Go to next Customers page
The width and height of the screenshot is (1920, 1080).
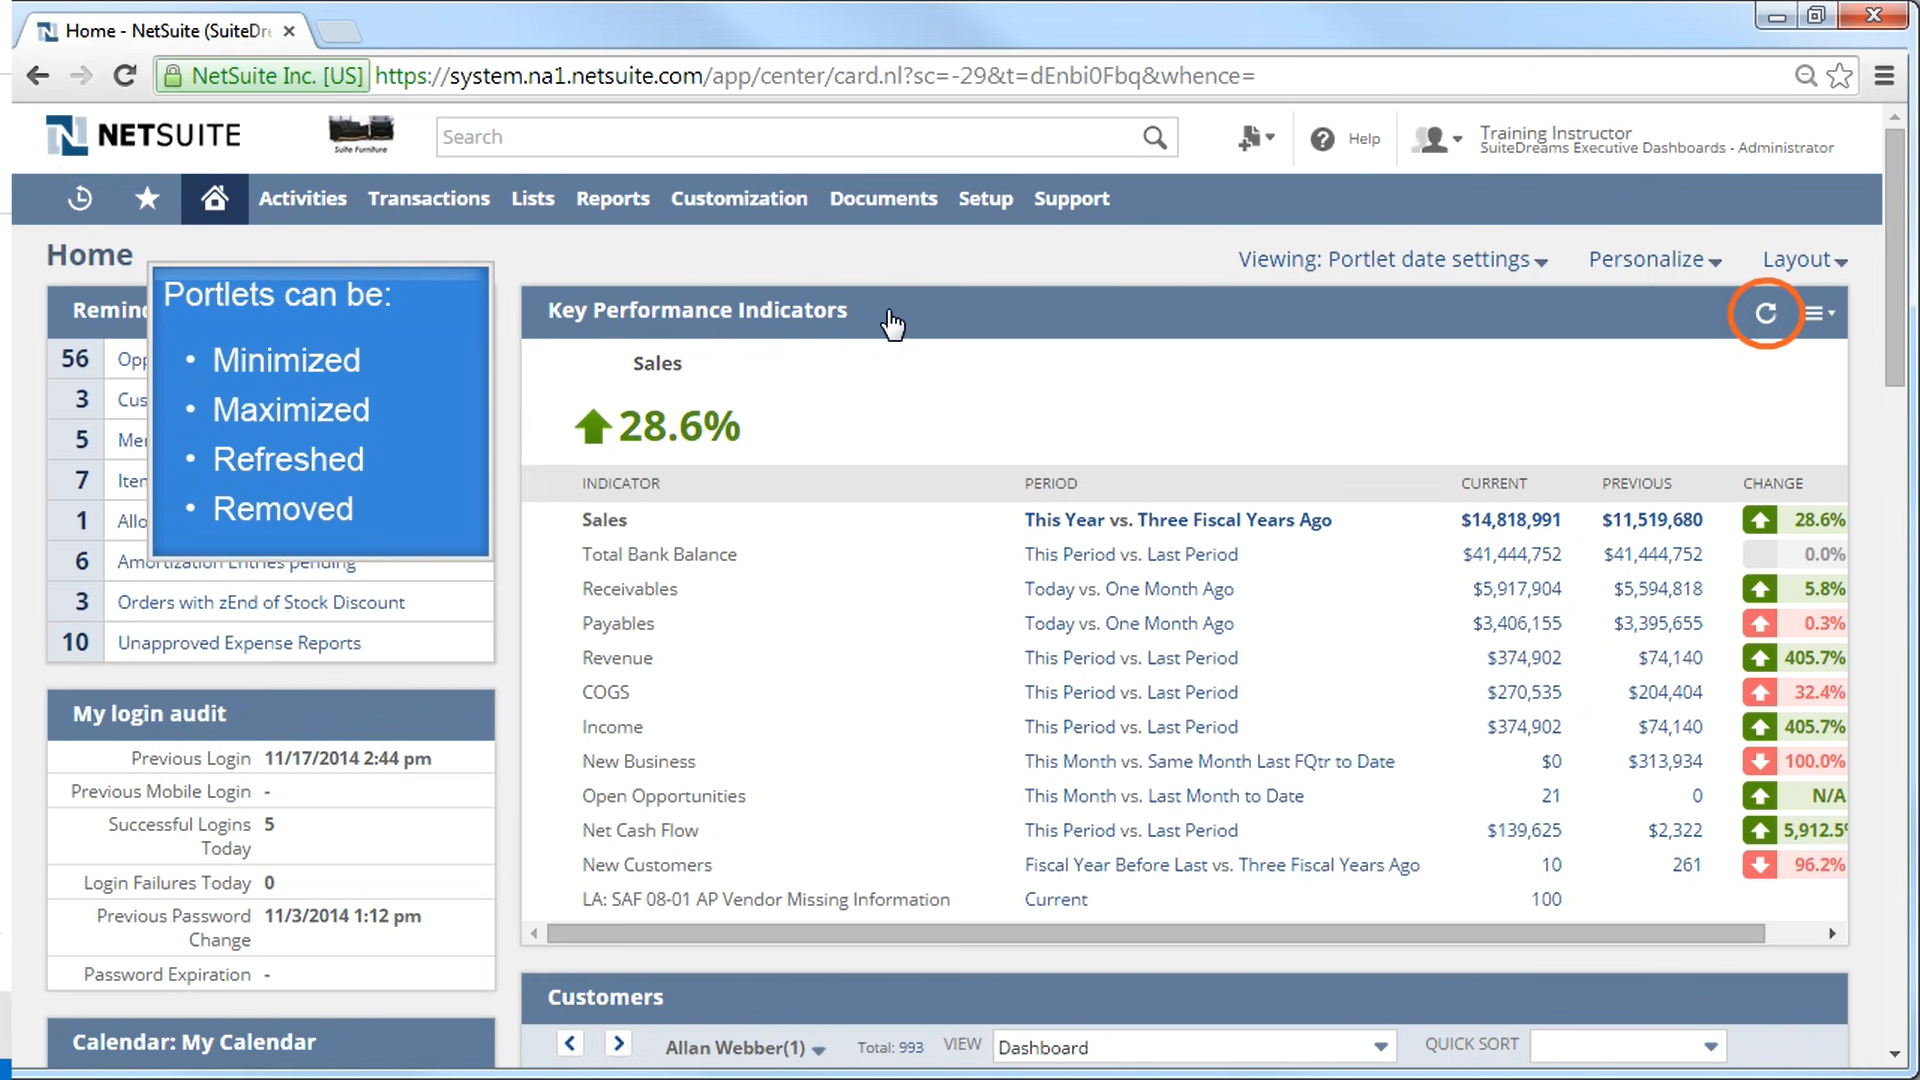click(618, 1044)
